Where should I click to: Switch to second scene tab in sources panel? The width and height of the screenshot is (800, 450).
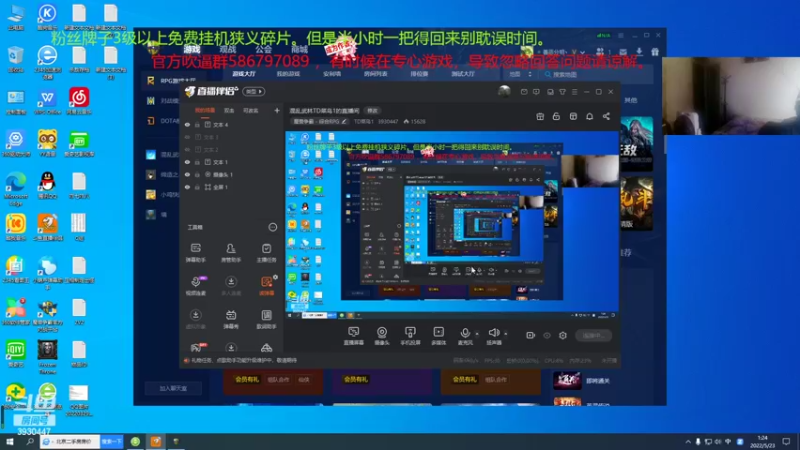(x=229, y=110)
